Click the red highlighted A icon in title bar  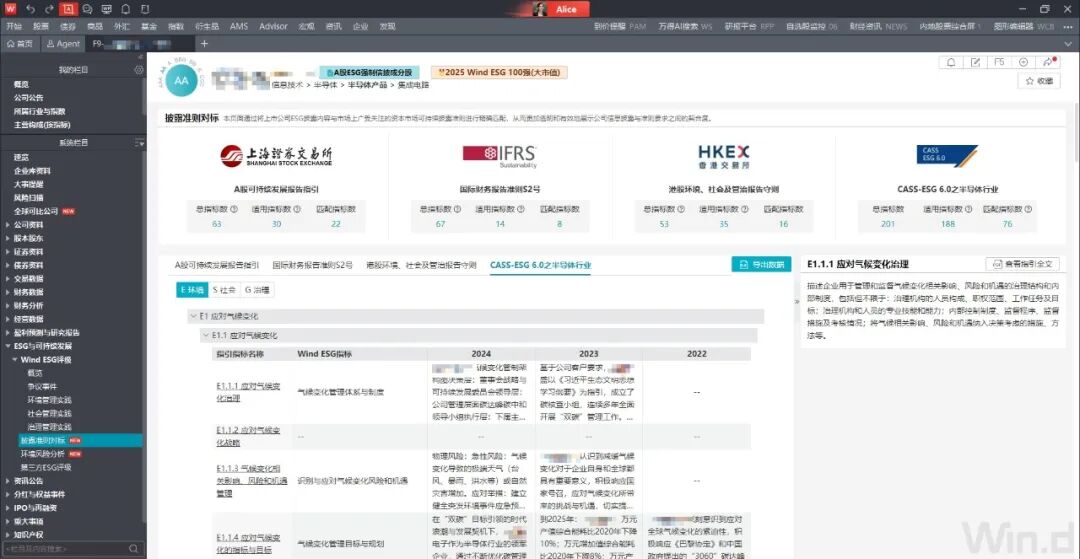[68, 9]
